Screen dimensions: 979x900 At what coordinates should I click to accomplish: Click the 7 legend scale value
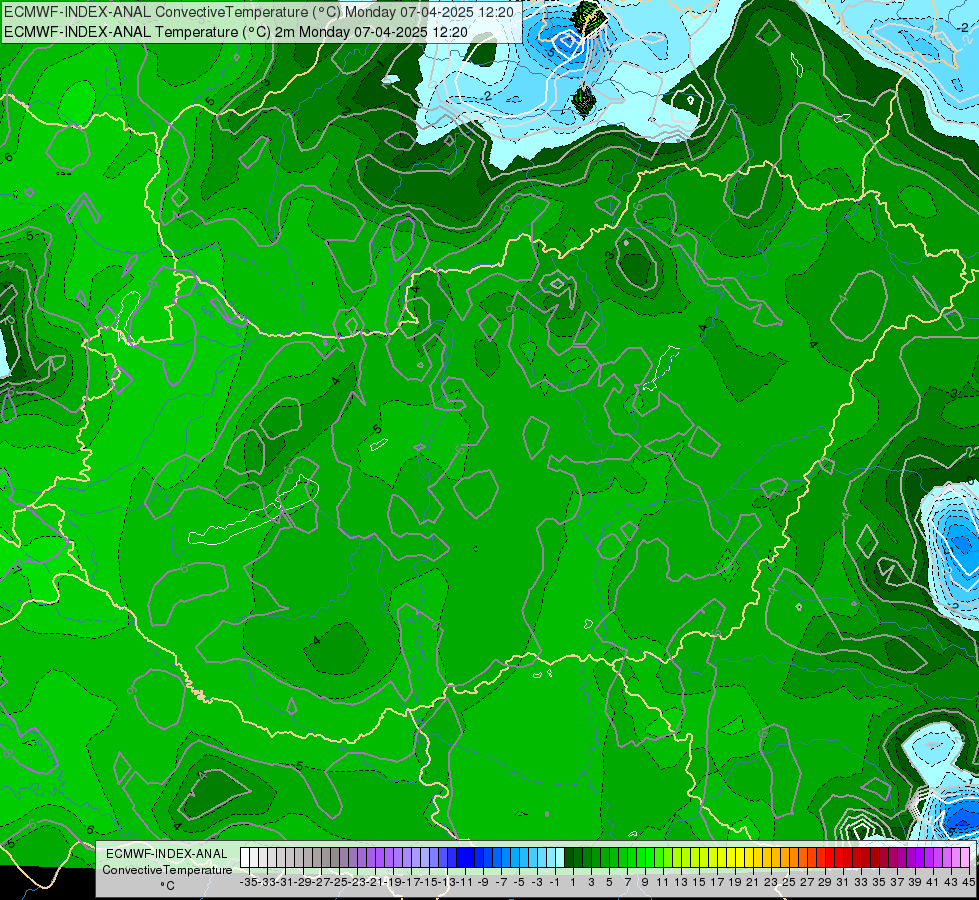pos(626,882)
